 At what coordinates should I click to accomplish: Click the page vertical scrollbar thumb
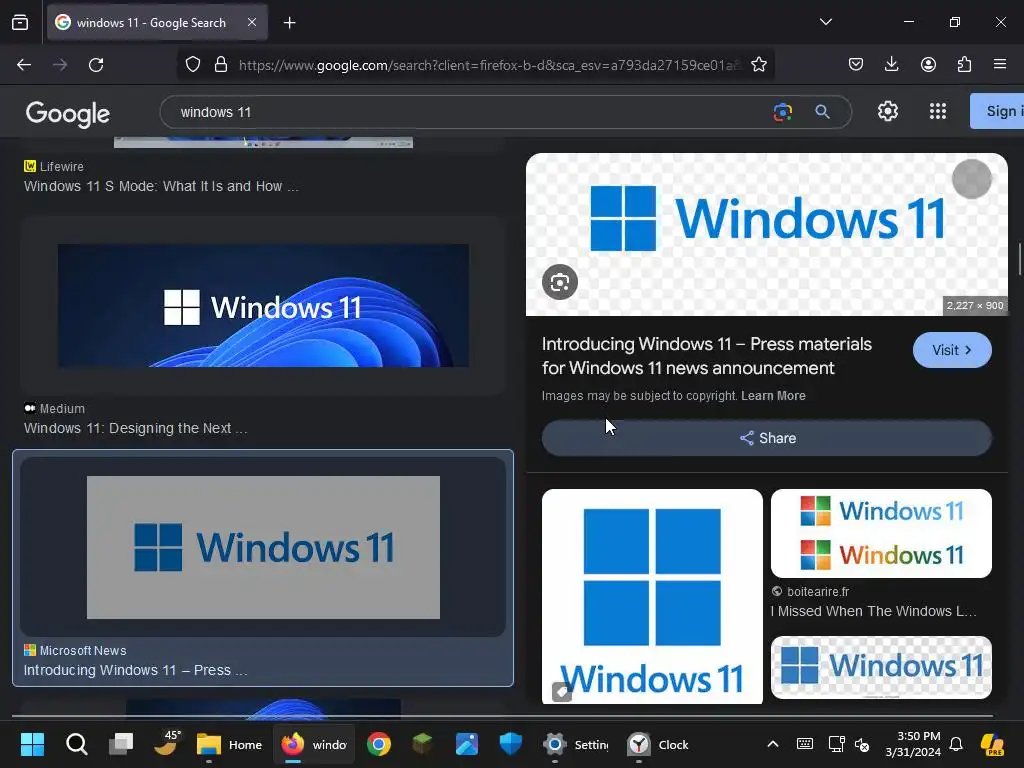pos(1020,259)
